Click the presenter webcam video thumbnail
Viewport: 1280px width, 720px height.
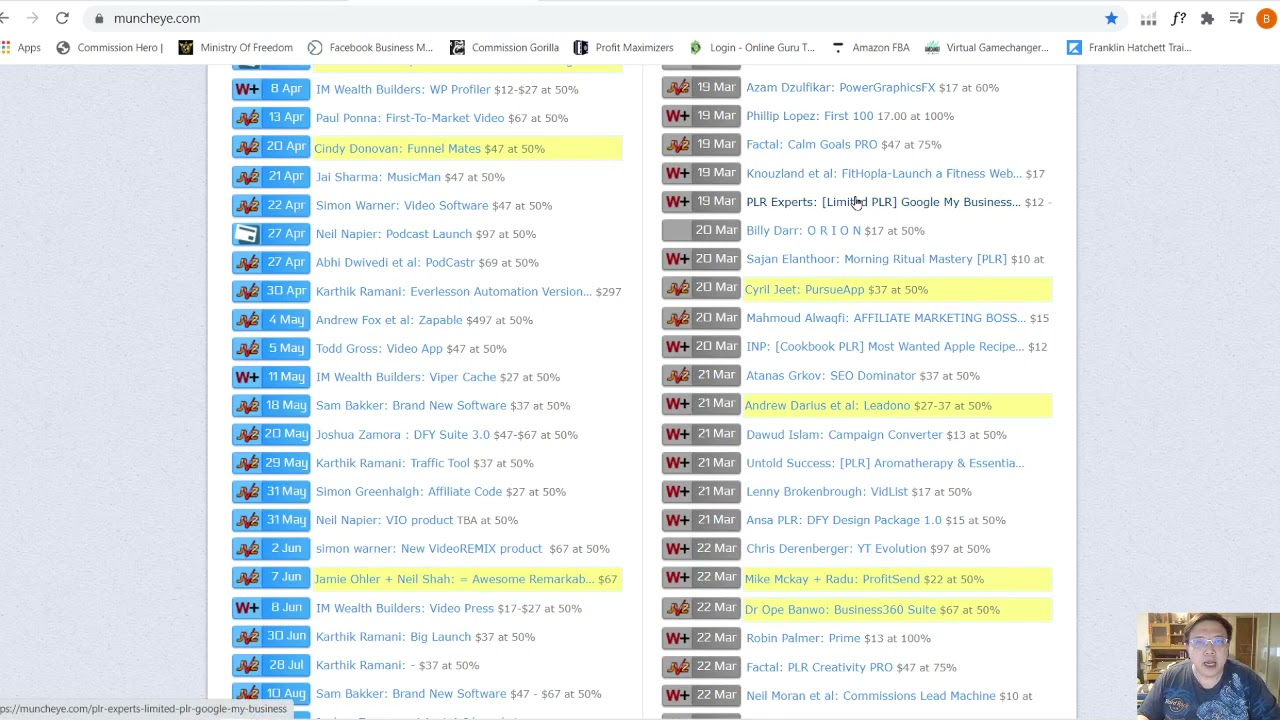[1208, 666]
